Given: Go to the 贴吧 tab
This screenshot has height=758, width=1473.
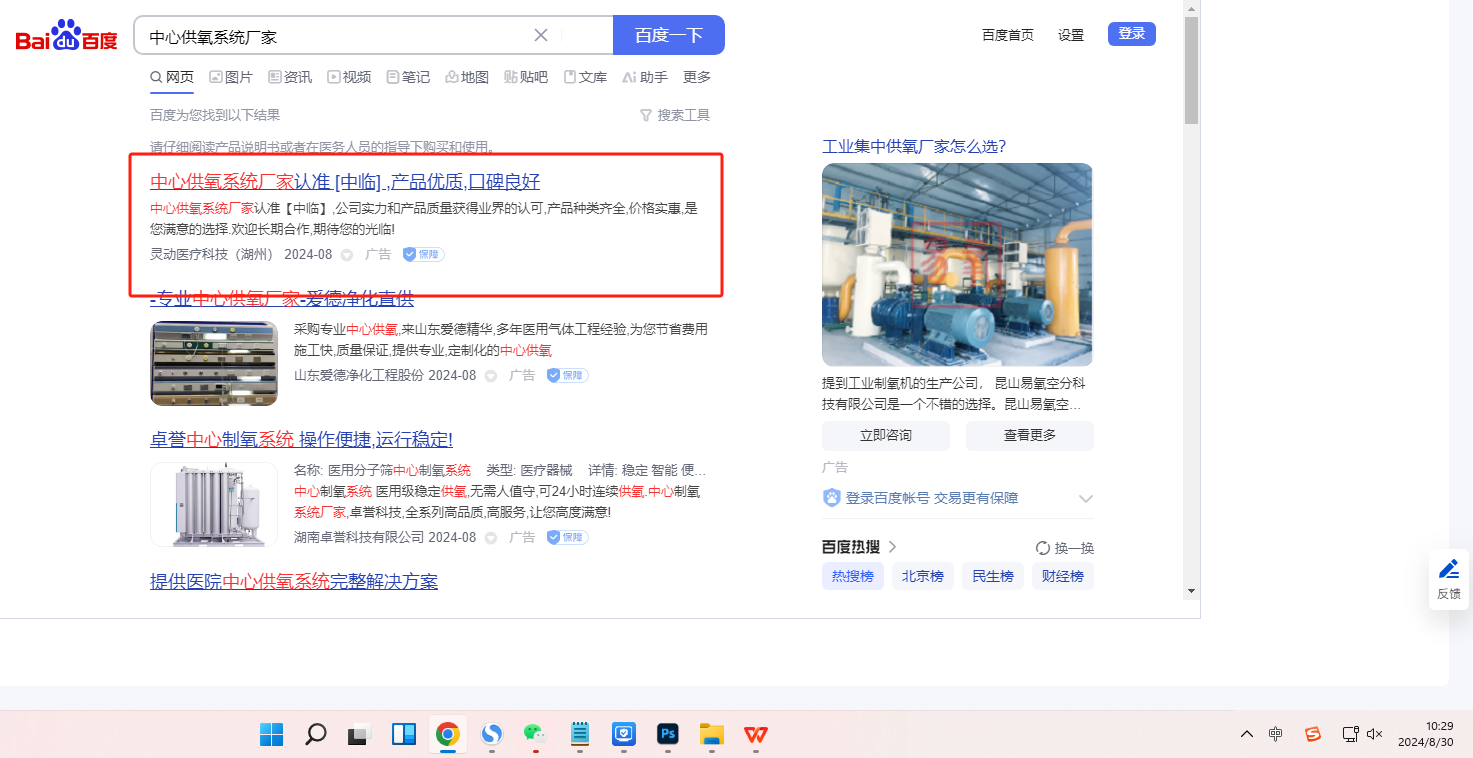Looking at the screenshot, I should (x=526, y=77).
